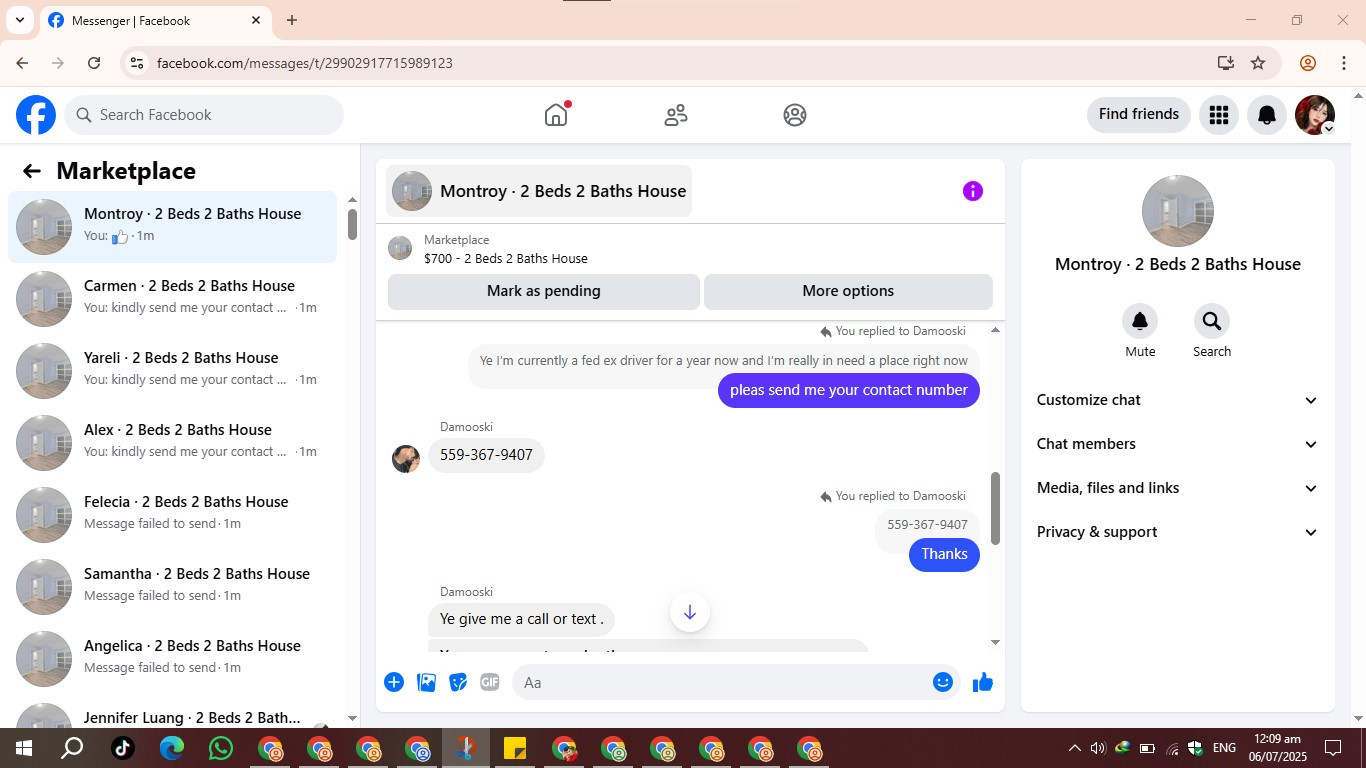This screenshot has width=1366, height=768.
Task: Click the blue Thanks message bubble
Action: [x=944, y=554]
